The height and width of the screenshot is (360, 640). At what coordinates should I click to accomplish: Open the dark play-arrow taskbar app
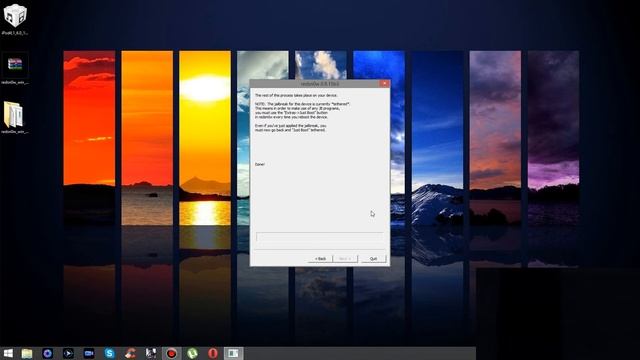(x=68, y=353)
